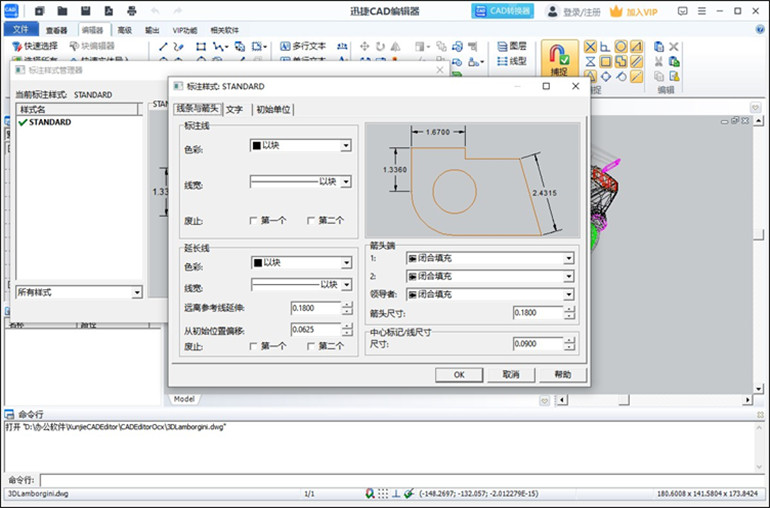Screen dimensions: 770x508
Task: Click the delete X icon in 编辑 group
Action: point(674,47)
